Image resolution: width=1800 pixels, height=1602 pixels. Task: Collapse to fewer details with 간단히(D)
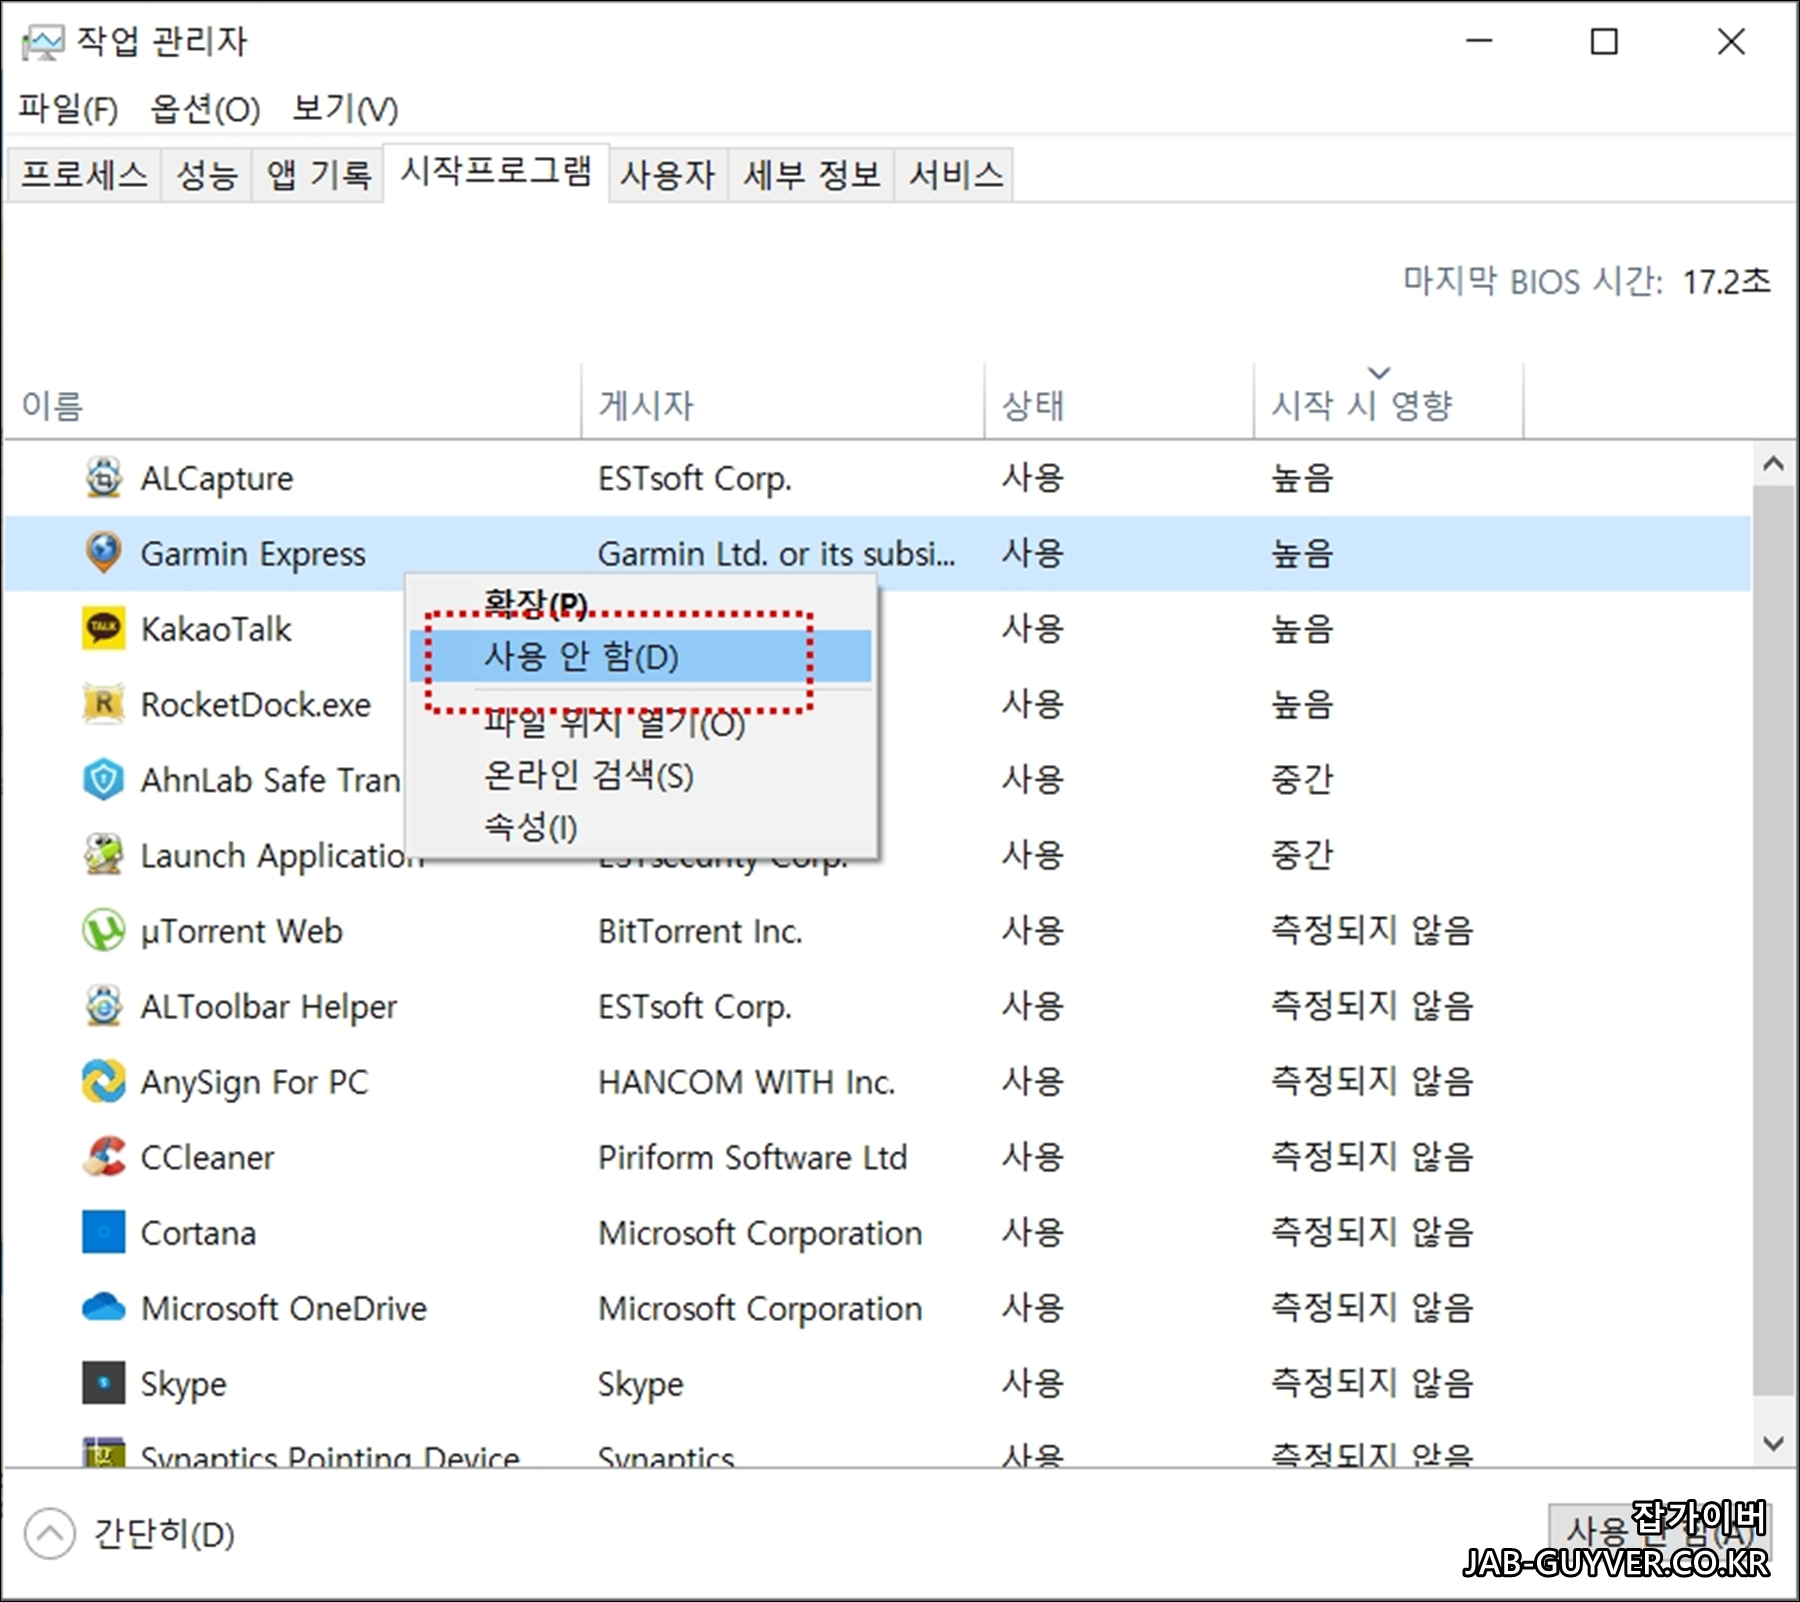pos(130,1534)
